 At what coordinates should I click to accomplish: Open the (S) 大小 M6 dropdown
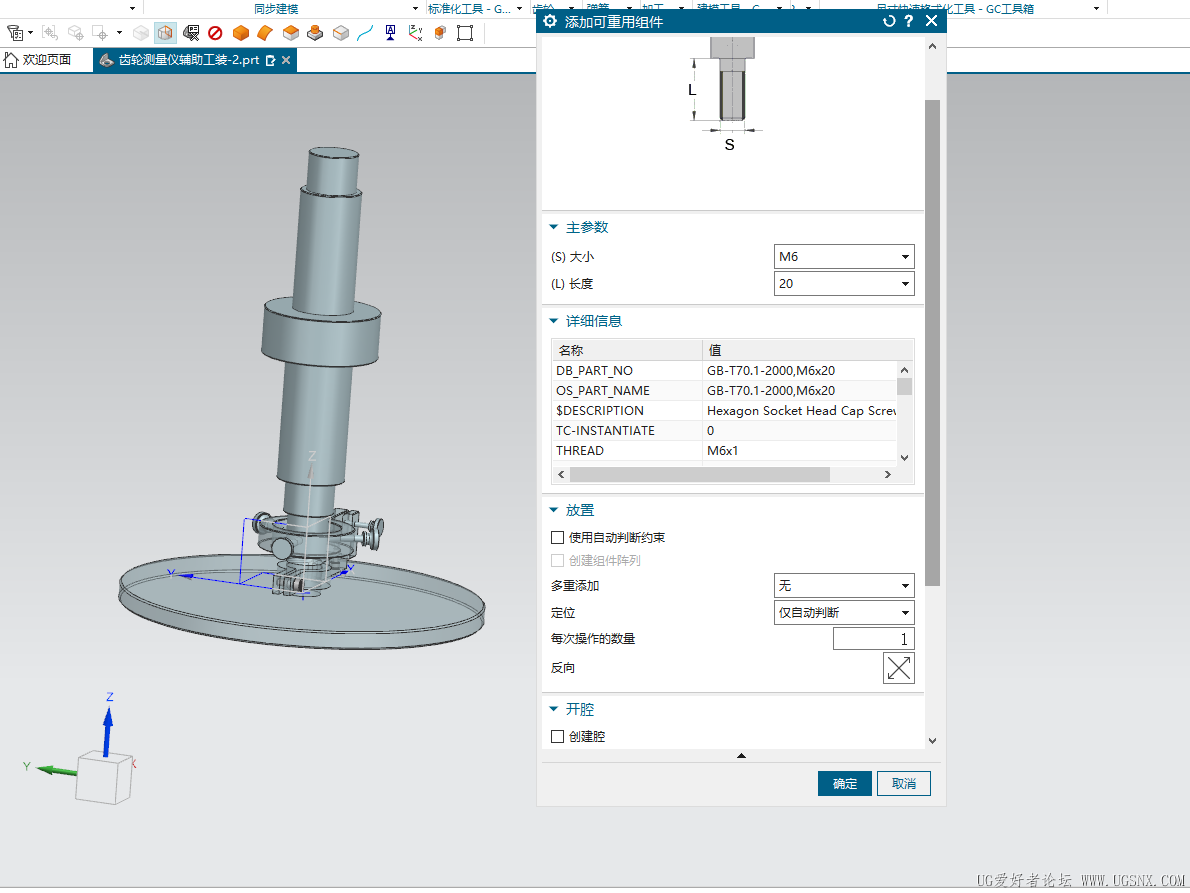(x=844, y=257)
